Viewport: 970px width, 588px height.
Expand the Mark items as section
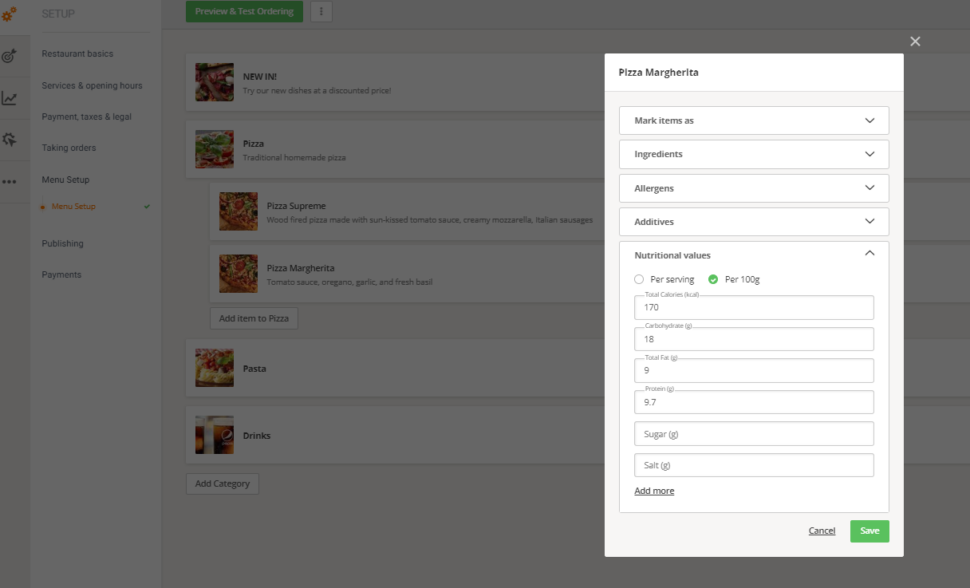click(754, 120)
